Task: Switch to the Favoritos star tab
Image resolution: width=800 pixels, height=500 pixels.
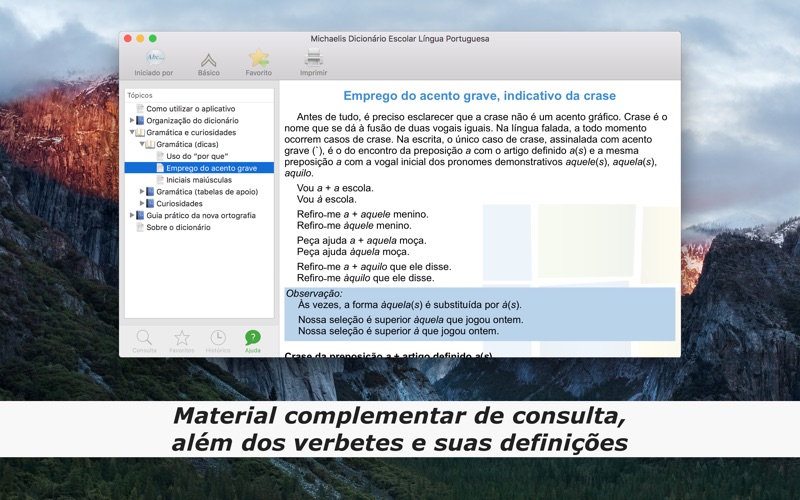Action: click(x=182, y=341)
